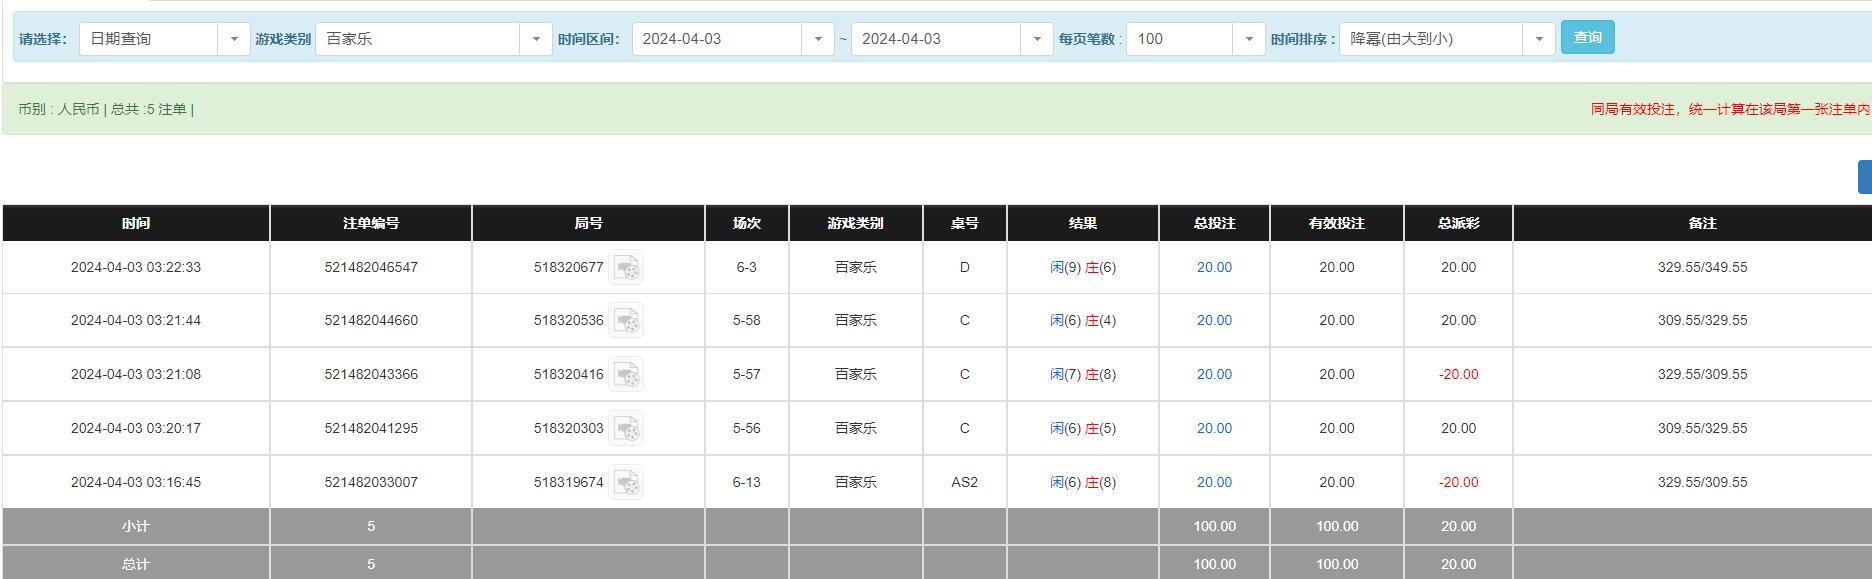Click the 注单编号 column header
Viewport: 1872px width, 579px height.
371,223
